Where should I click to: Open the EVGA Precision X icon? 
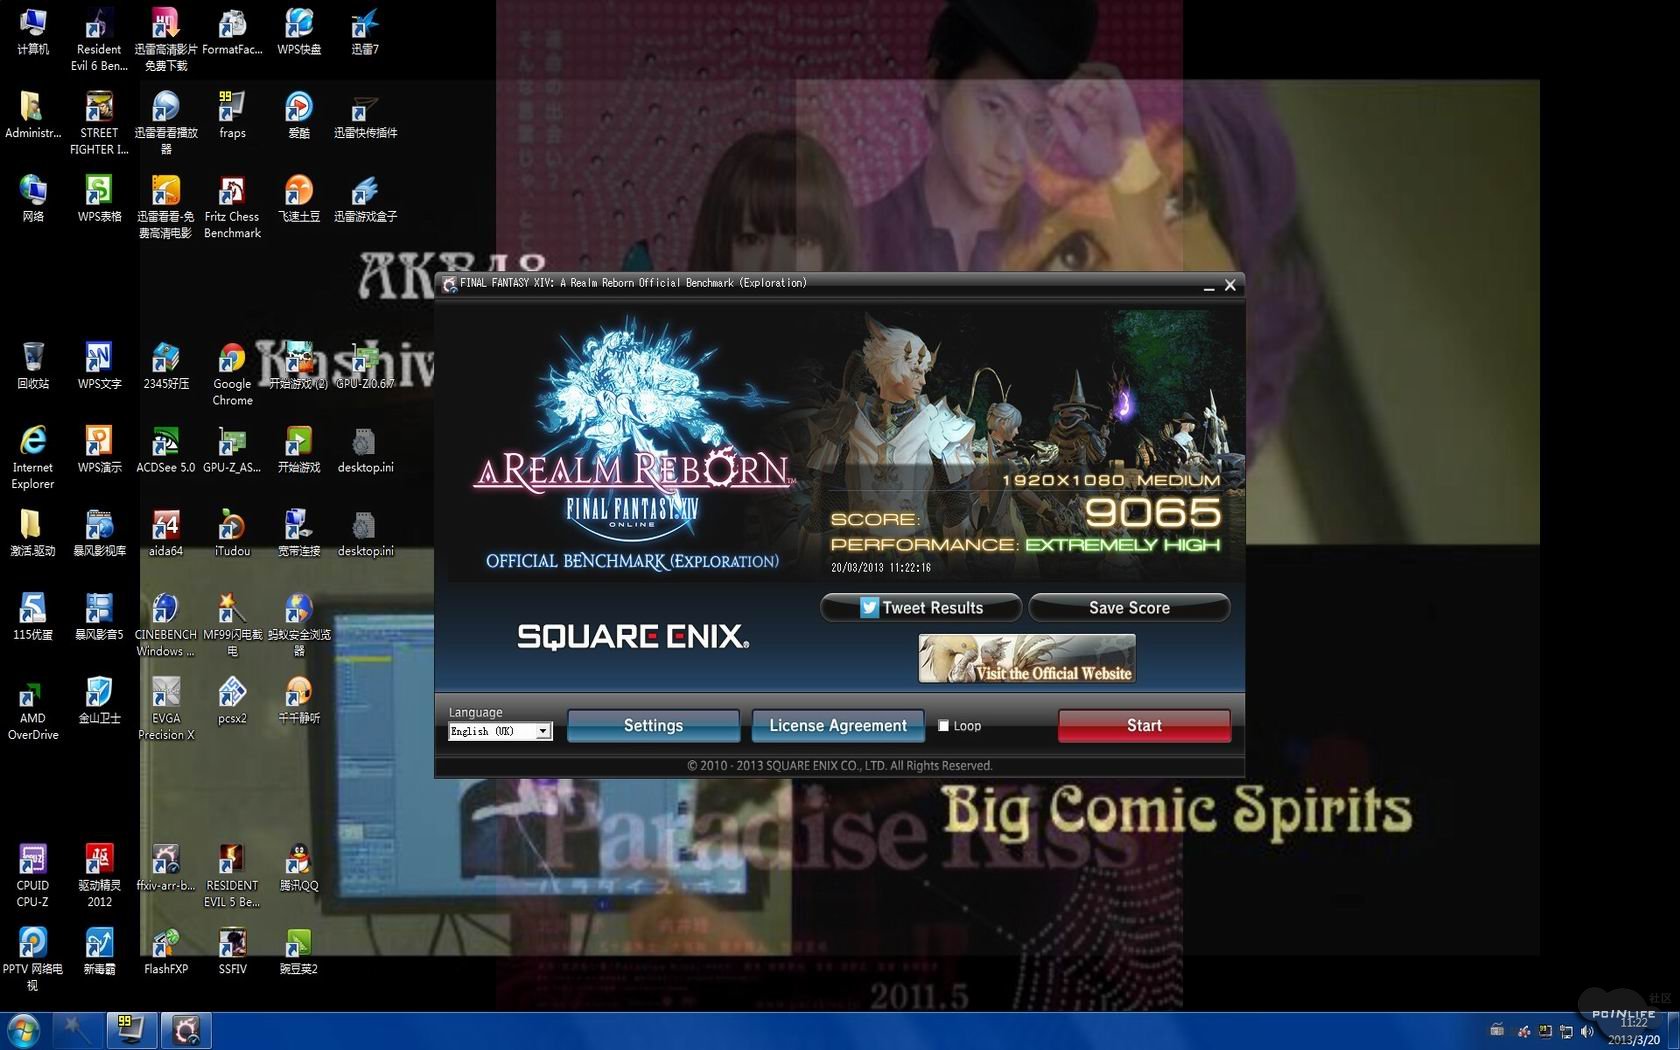(166, 708)
